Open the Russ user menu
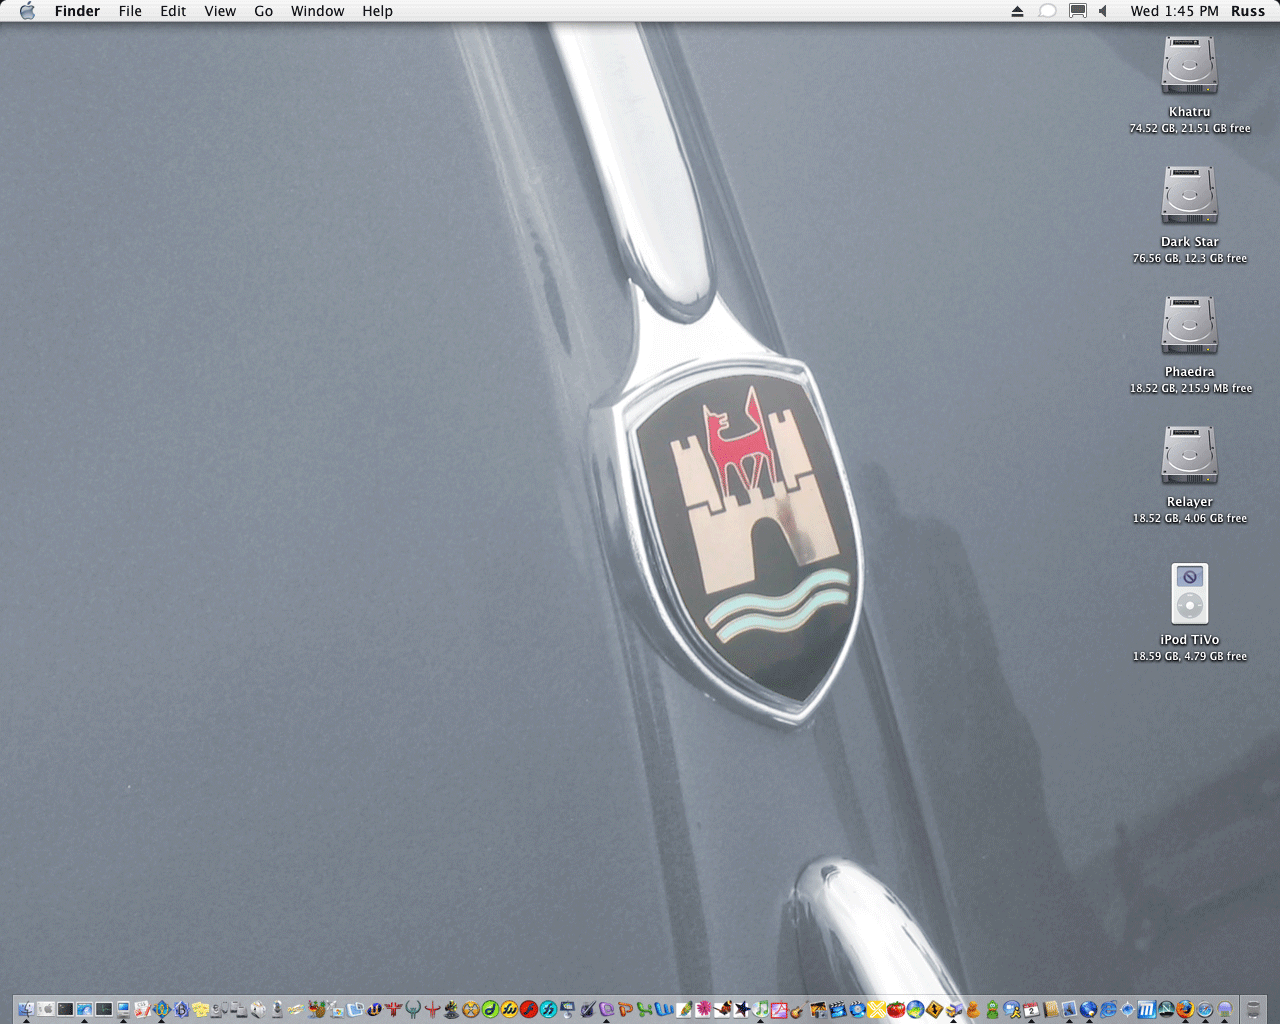The height and width of the screenshot is (1024, 1280). (1248, 11)
